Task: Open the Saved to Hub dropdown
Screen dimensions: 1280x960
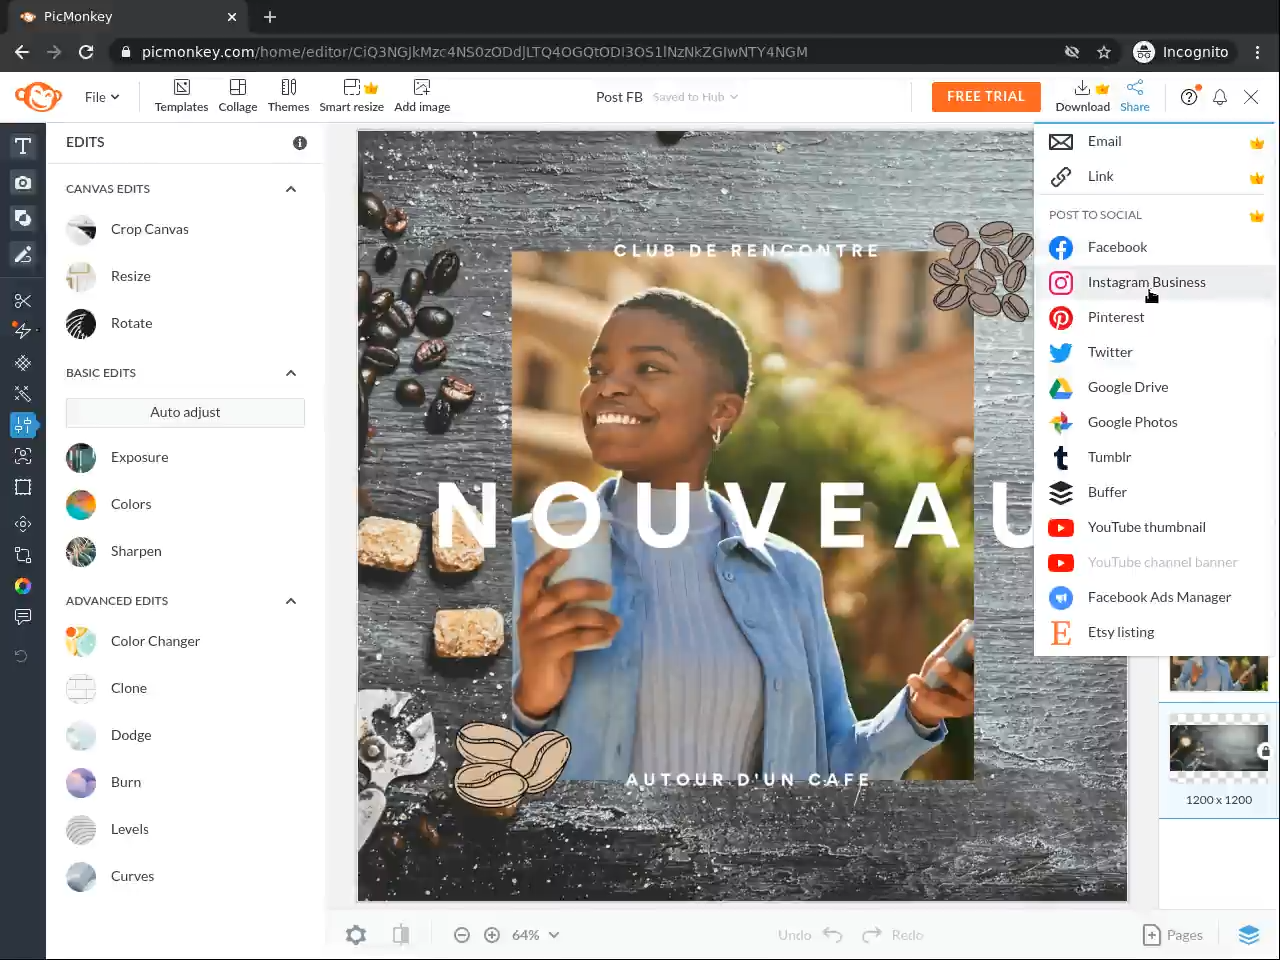Action: 696,97
